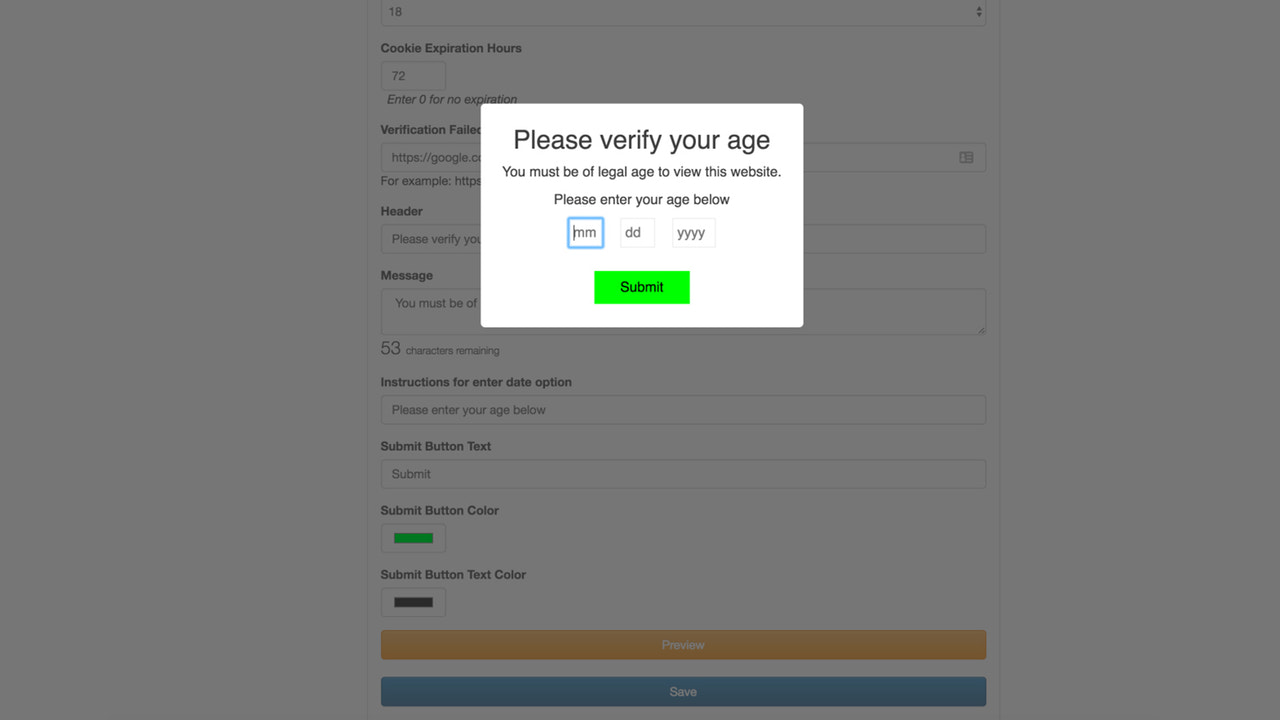Click the Cookie Expiration Hours input showing 72
This screenshot has width=1280, height=720.
pos(412,75)
